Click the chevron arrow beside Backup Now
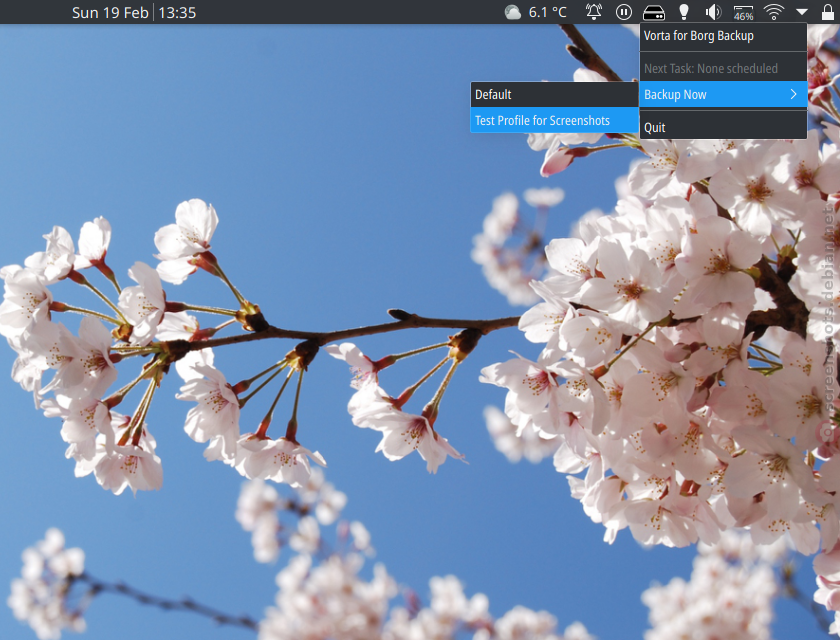840x640 pixels. [794, 95]
